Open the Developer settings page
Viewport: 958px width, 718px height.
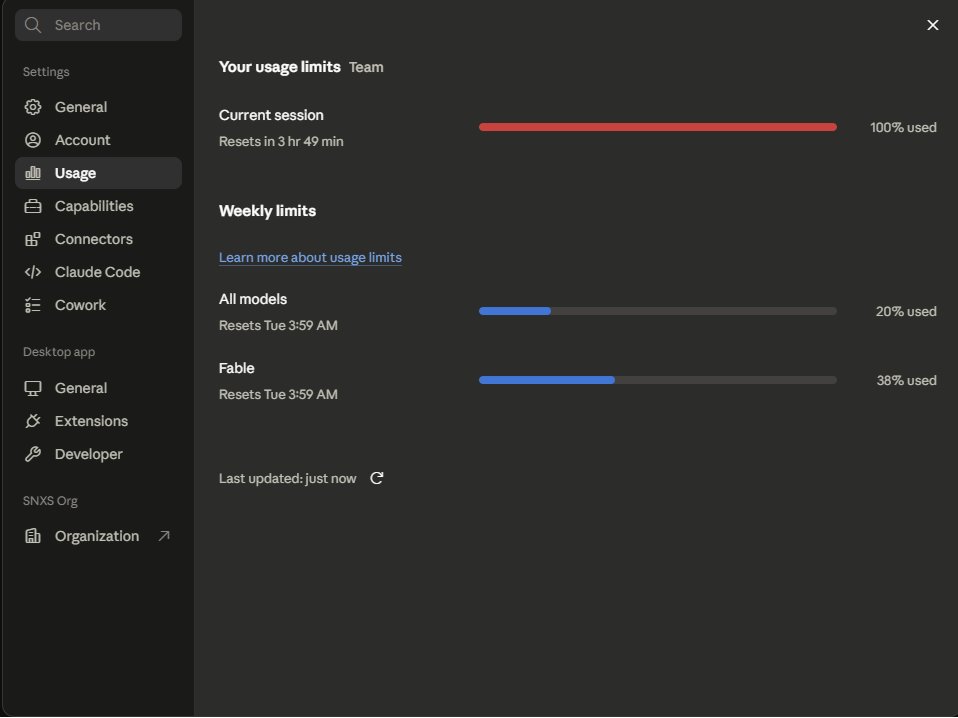(x=98, y=454)
